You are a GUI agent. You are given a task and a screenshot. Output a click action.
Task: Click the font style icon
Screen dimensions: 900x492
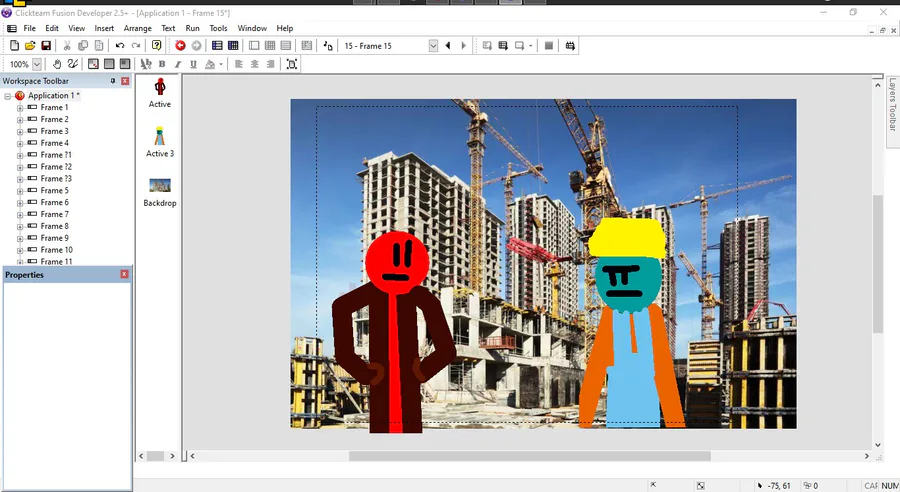(146, 64)
